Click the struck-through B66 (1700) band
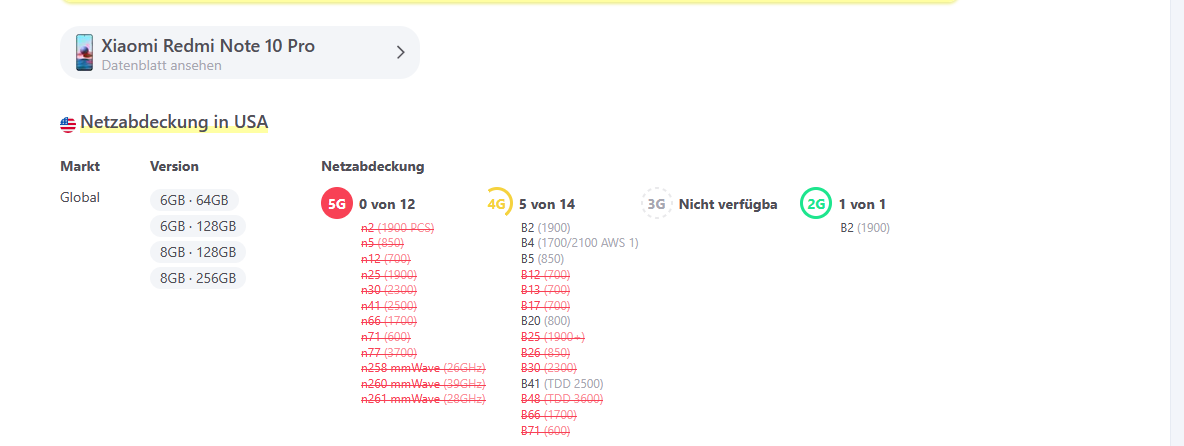 (x=549, y=415)
